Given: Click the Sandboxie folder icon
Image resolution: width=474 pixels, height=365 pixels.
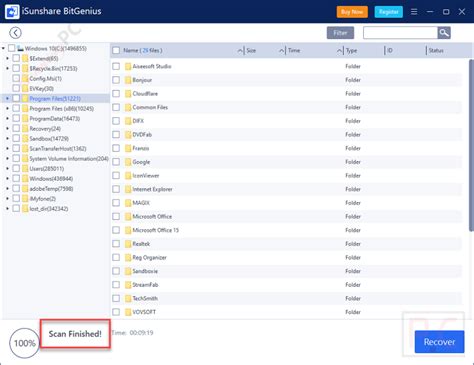Looking at the screenshot, I should click(128, 271).
